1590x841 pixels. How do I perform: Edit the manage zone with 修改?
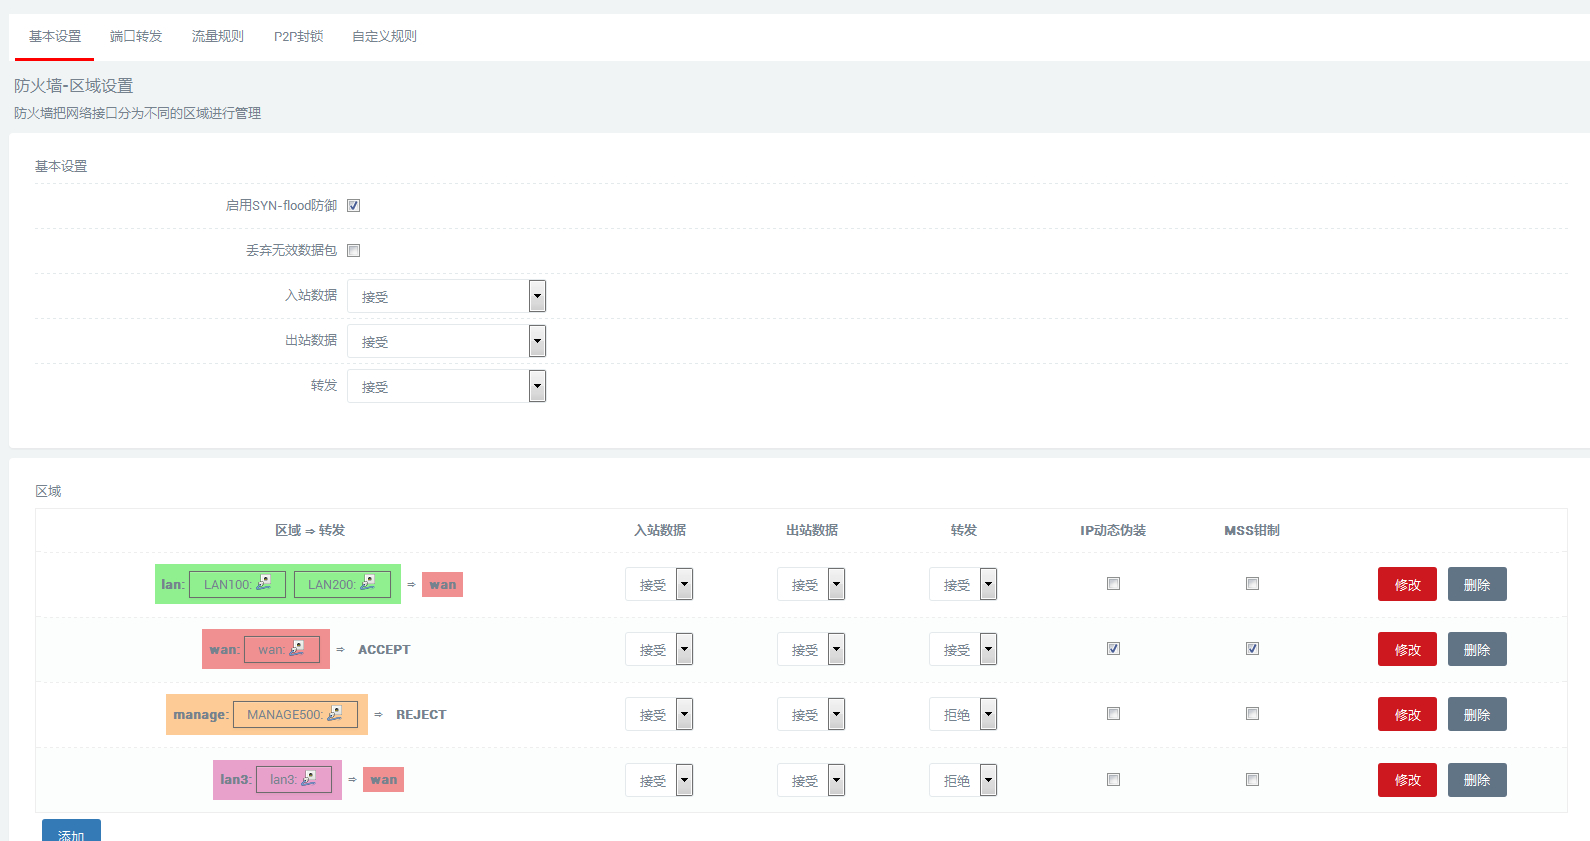pos(1407,714)
